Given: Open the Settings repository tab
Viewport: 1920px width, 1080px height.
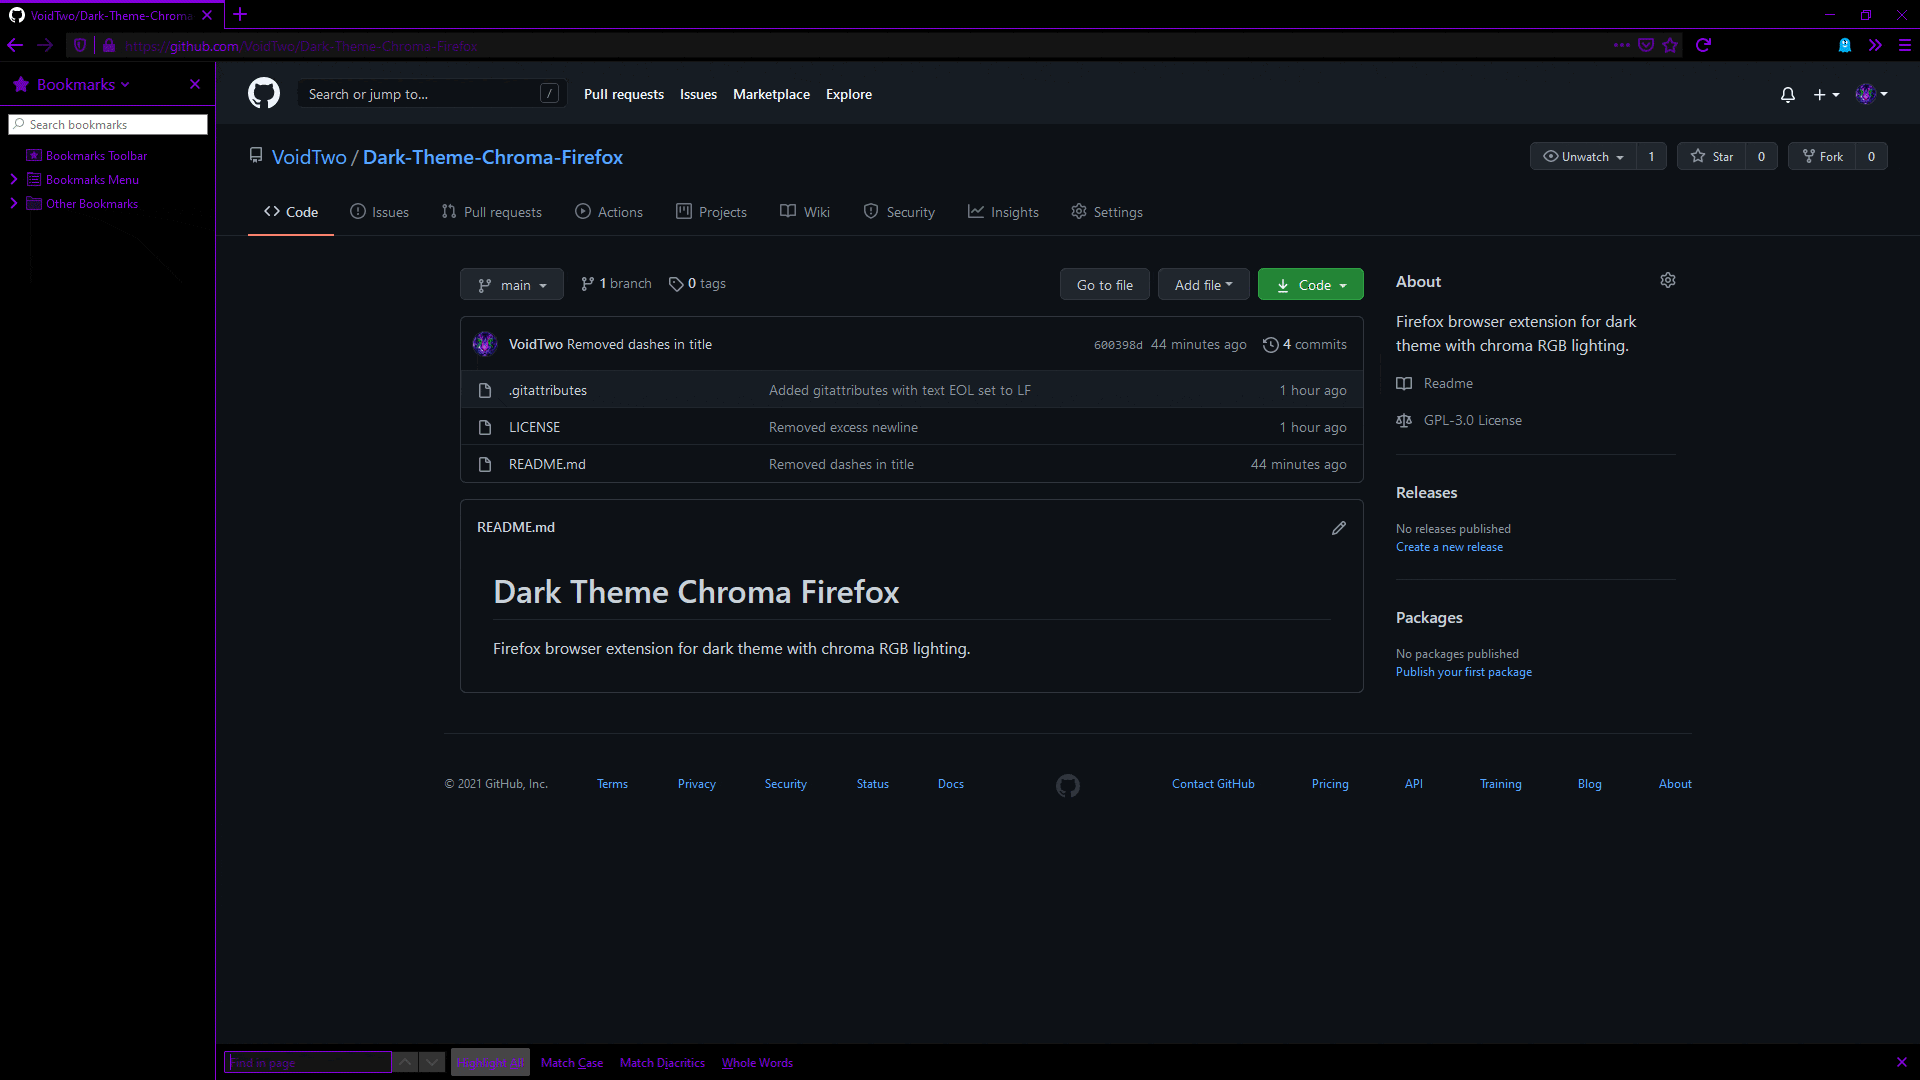Looking at the screenshot, I should coord(1107,212).
